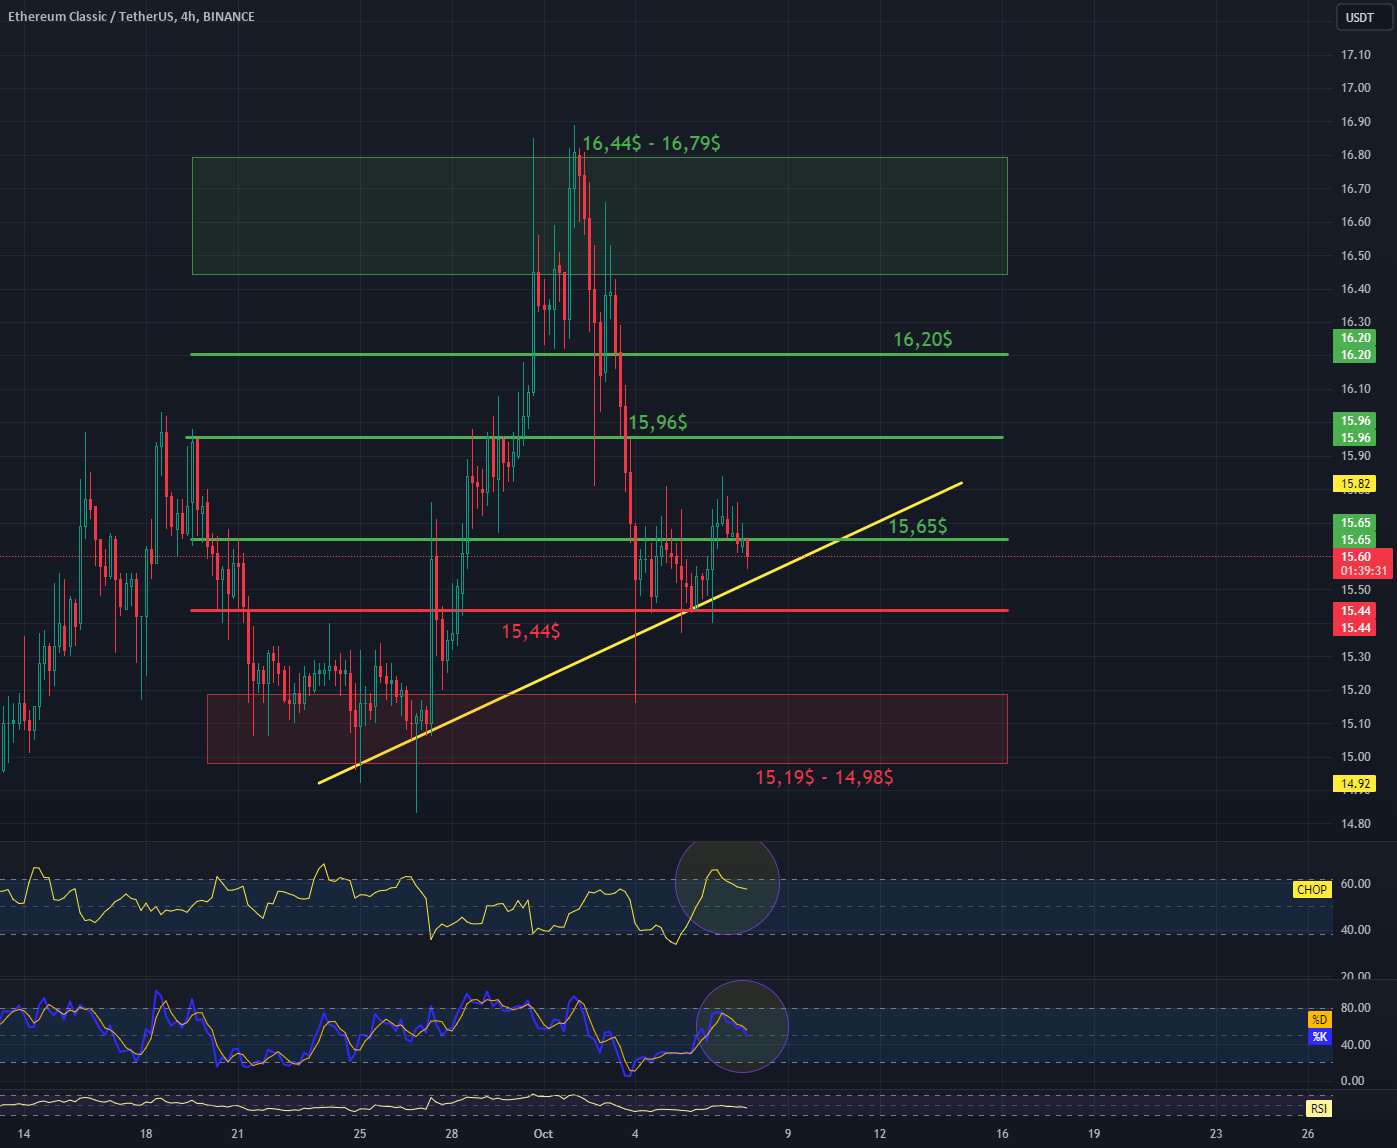Viewport: 1397px width, 1148px height.
Task: Click the 18 date on time axis
Action: click(x=146, y=1134)
